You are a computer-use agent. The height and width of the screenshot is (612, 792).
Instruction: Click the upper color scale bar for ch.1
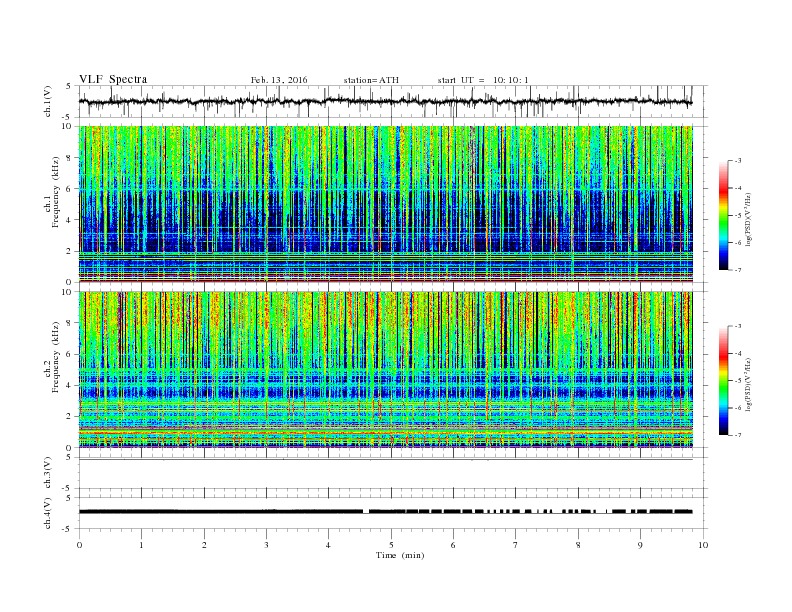click(x=723, y=215)
